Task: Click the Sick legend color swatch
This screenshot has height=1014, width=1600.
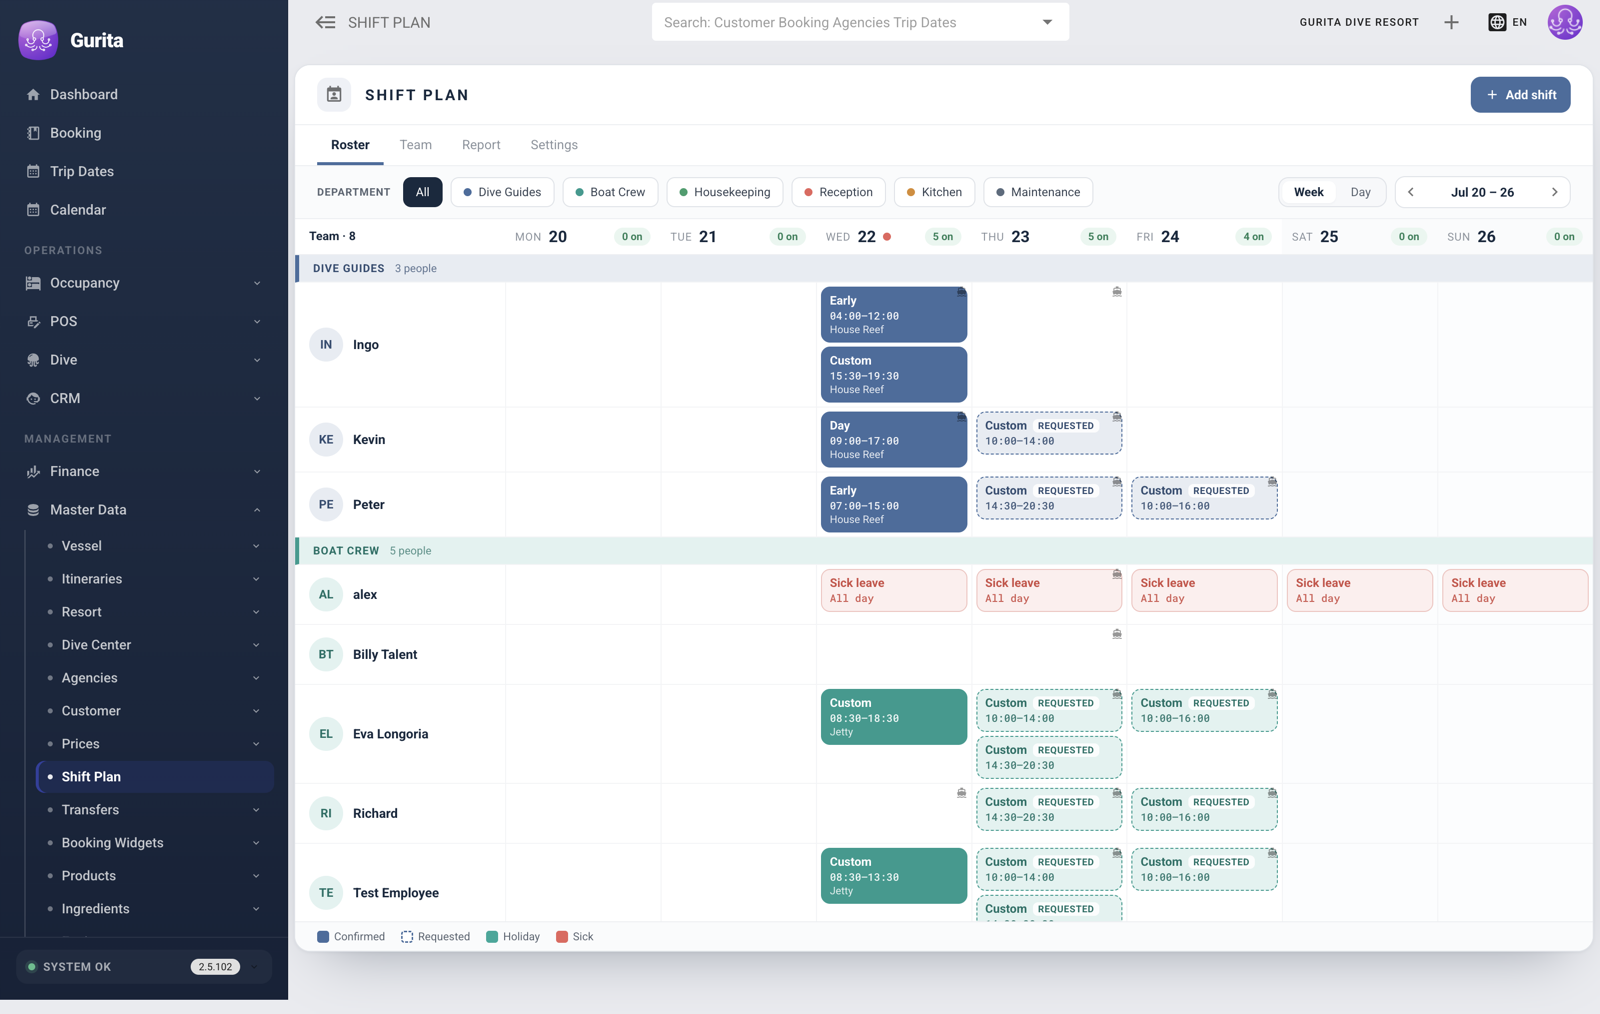Action: (562, 937)
